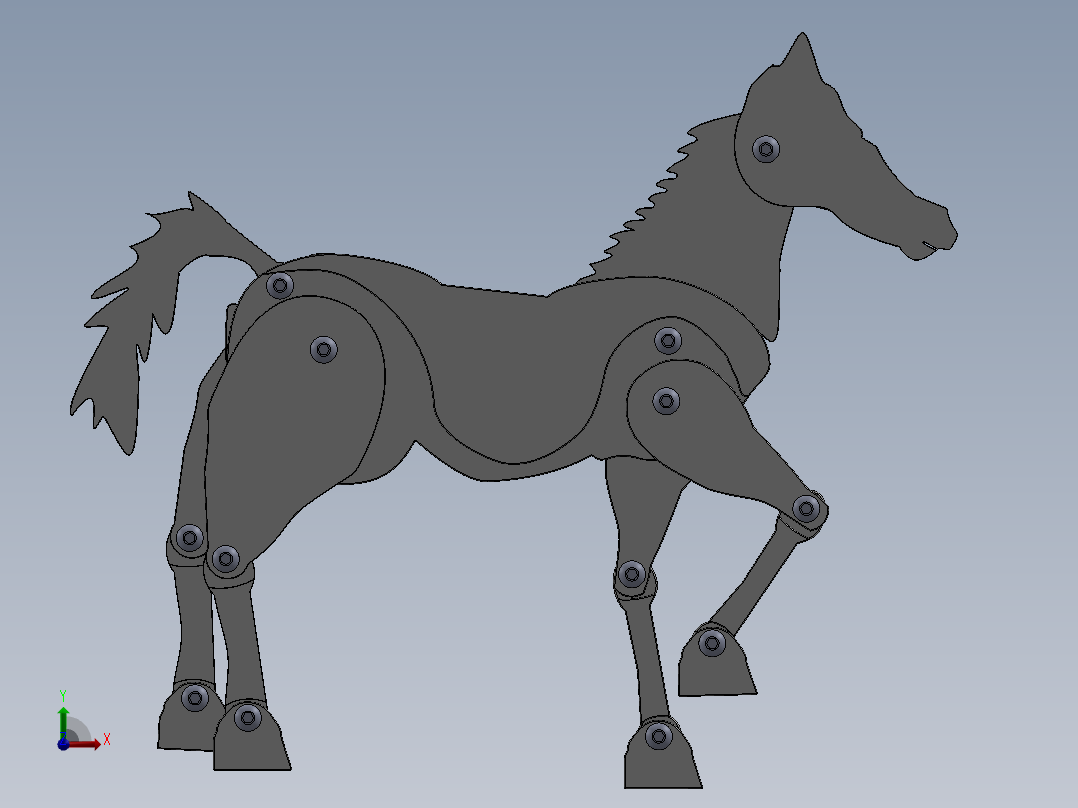Select the knee screw of the standing front leg
Image resolution: width=1078 pixels, height=808 pixels.
(x=631, y=574)
